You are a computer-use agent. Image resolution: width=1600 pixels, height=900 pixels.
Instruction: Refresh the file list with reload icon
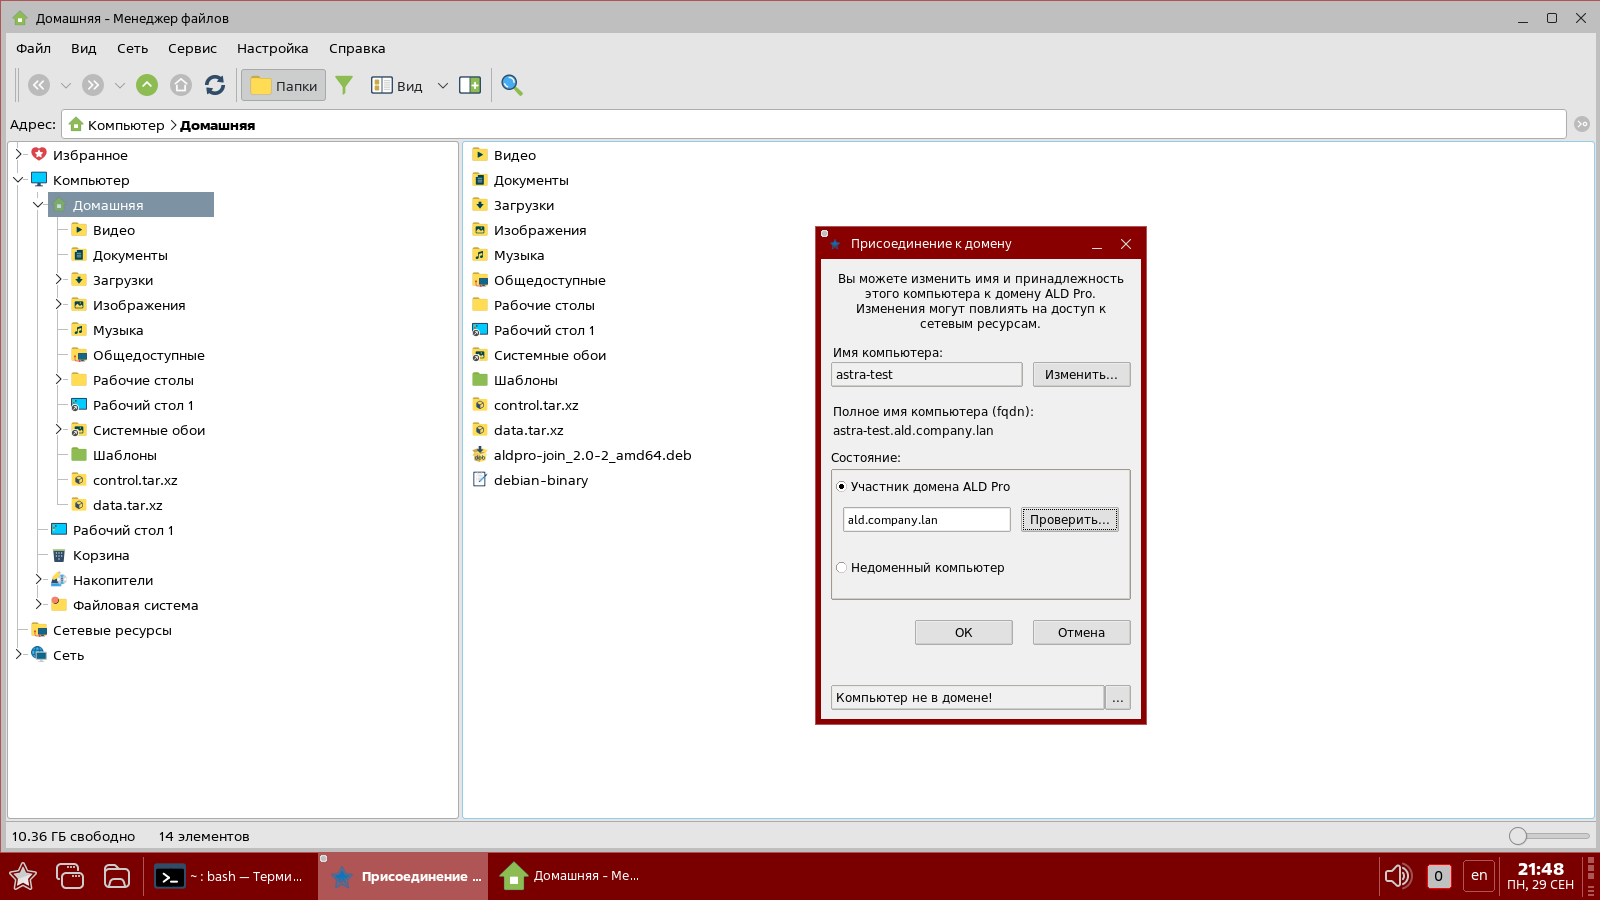(x=215, y=85)
